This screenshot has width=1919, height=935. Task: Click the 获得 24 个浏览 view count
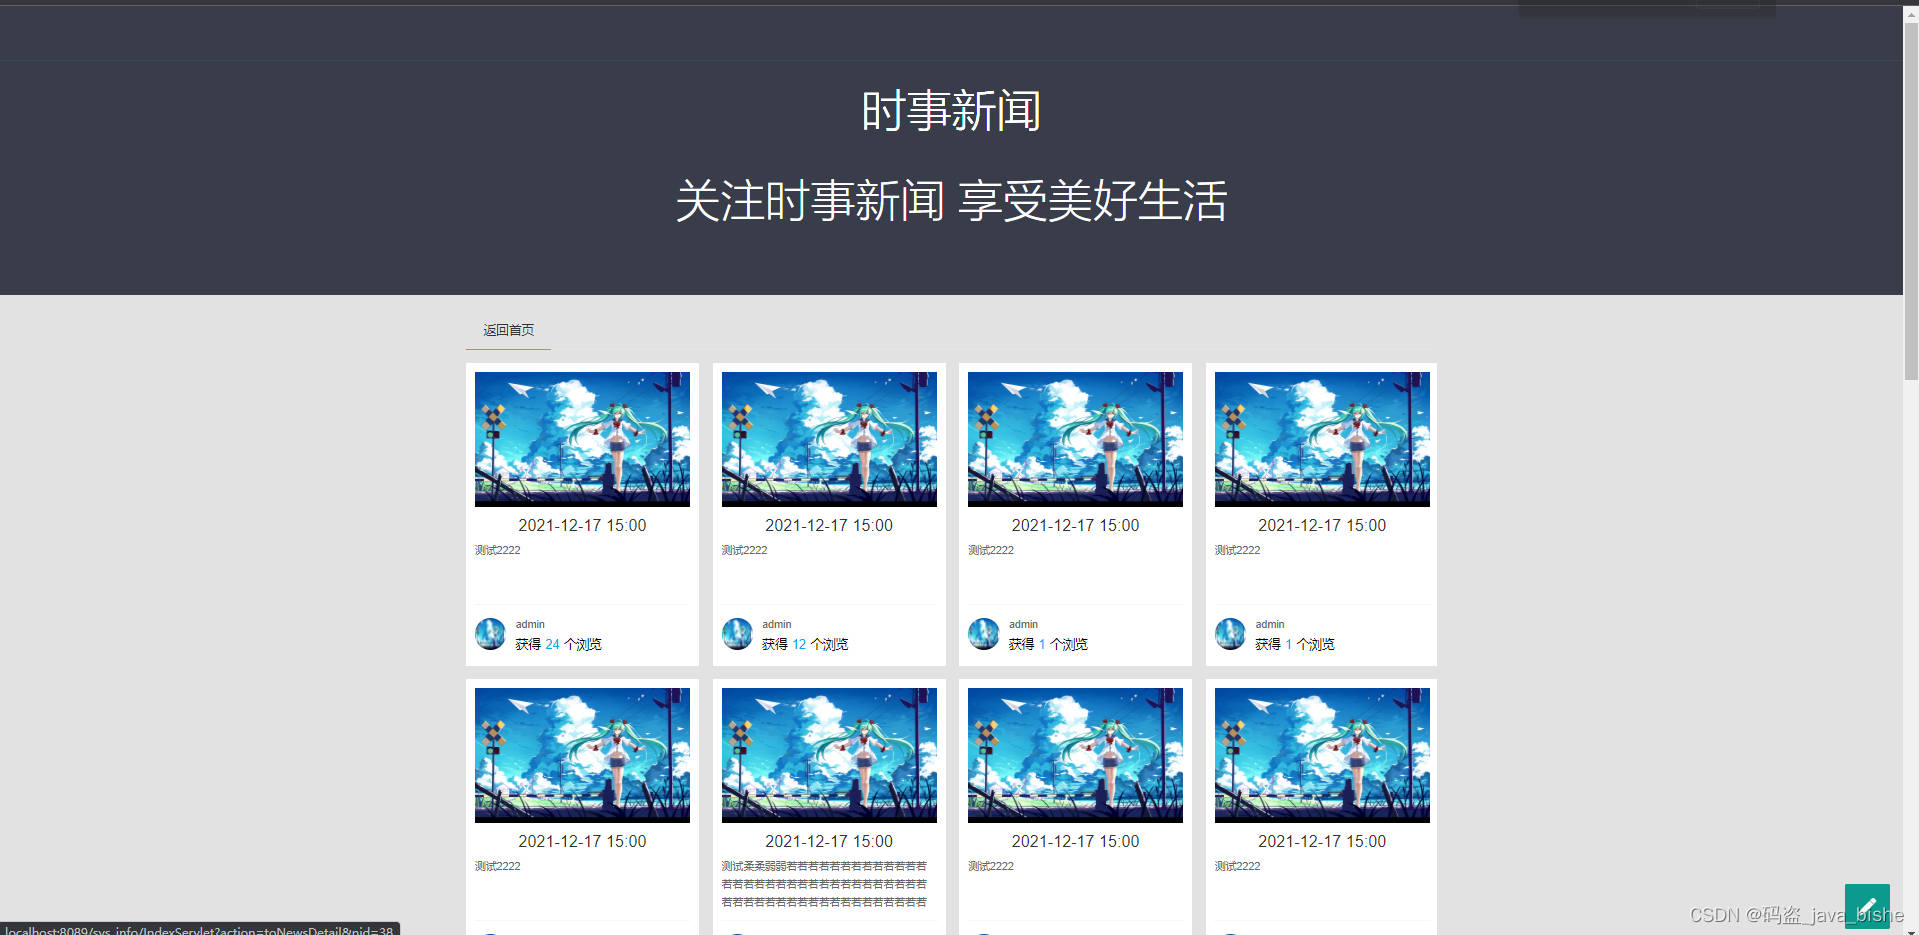(x=558, y=644)
